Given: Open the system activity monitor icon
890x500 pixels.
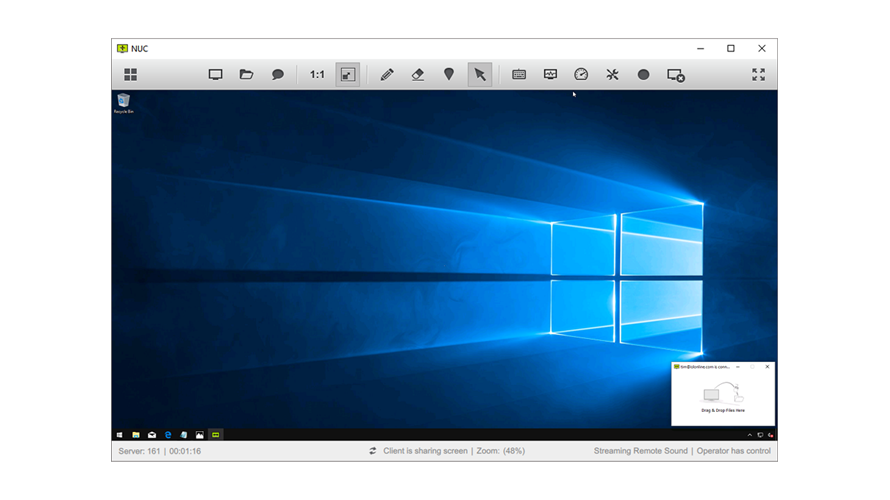Looking at the screenshot, I should [x=550, y=75].
